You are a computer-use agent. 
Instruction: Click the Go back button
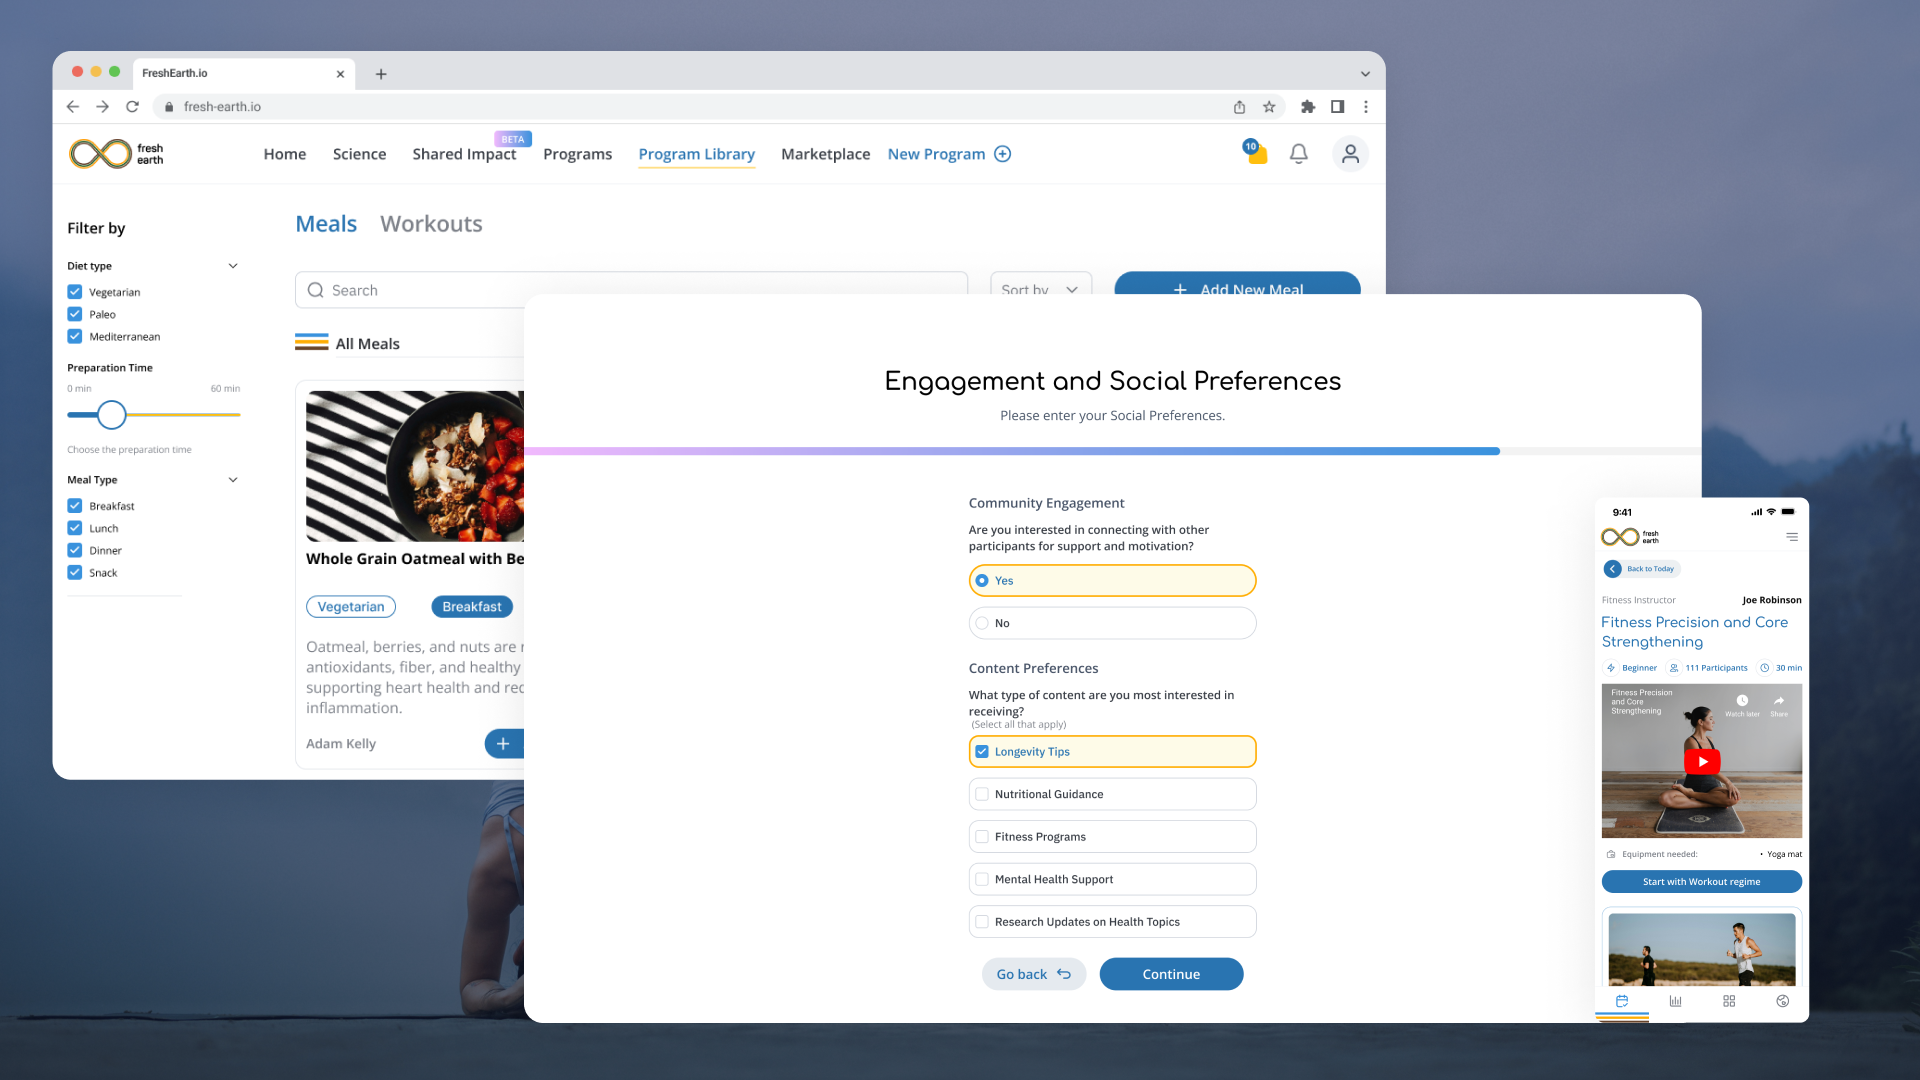(x=1033, y=974)
